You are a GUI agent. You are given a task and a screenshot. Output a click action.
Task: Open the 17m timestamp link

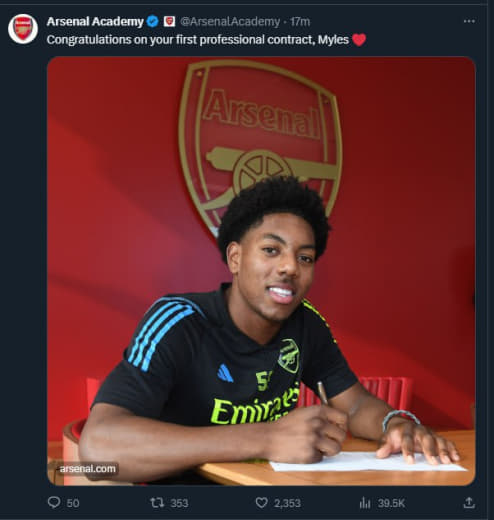300,22
